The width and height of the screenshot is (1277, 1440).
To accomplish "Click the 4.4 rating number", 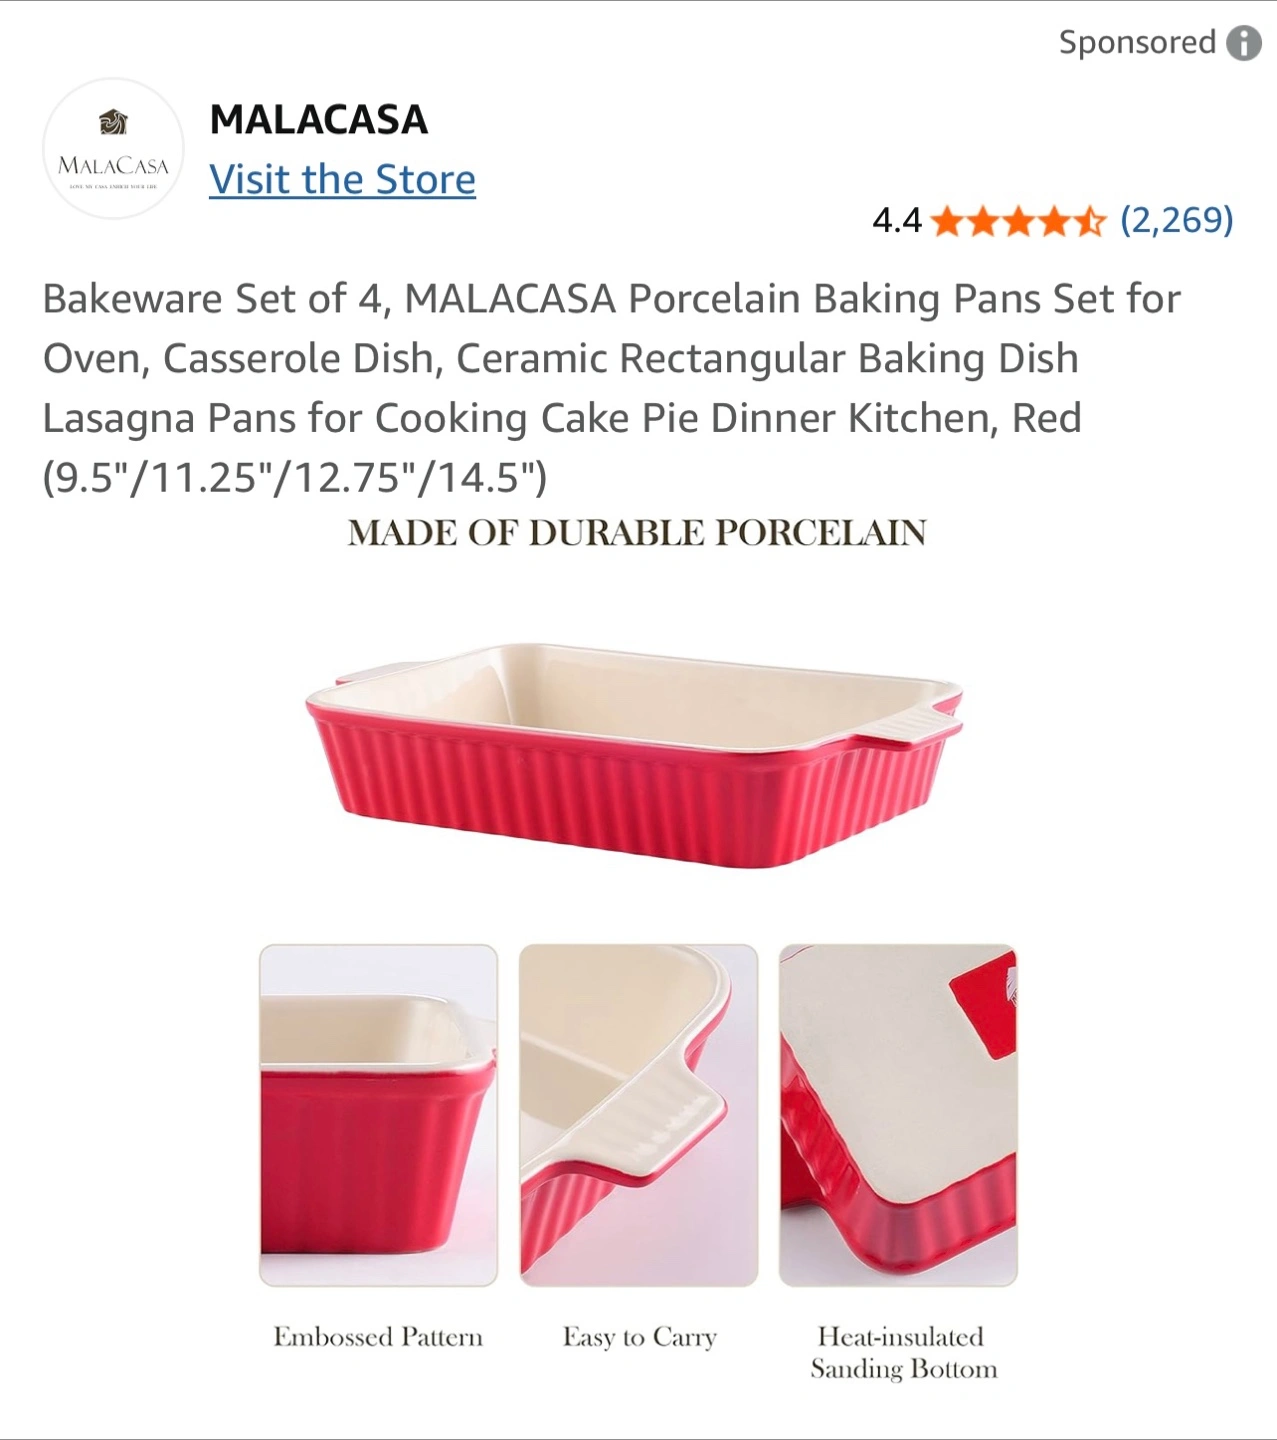I will click(896, 221).
